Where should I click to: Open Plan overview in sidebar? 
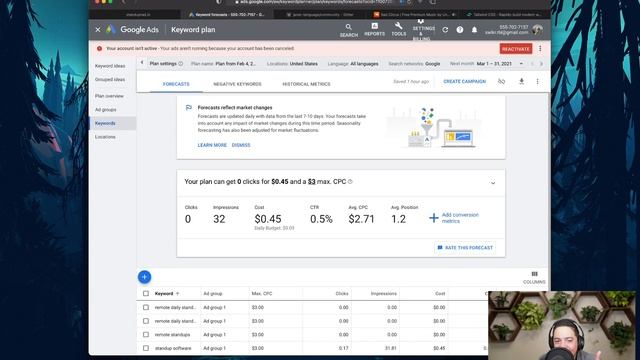[109, 96]
